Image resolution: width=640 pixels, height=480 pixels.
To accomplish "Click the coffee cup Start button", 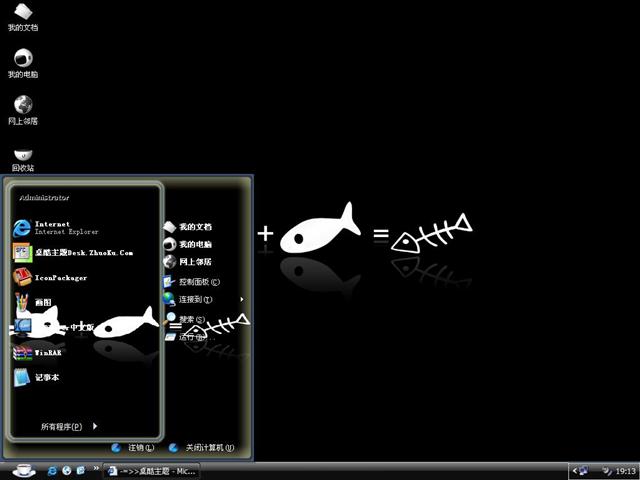I will tap(24, 469).
